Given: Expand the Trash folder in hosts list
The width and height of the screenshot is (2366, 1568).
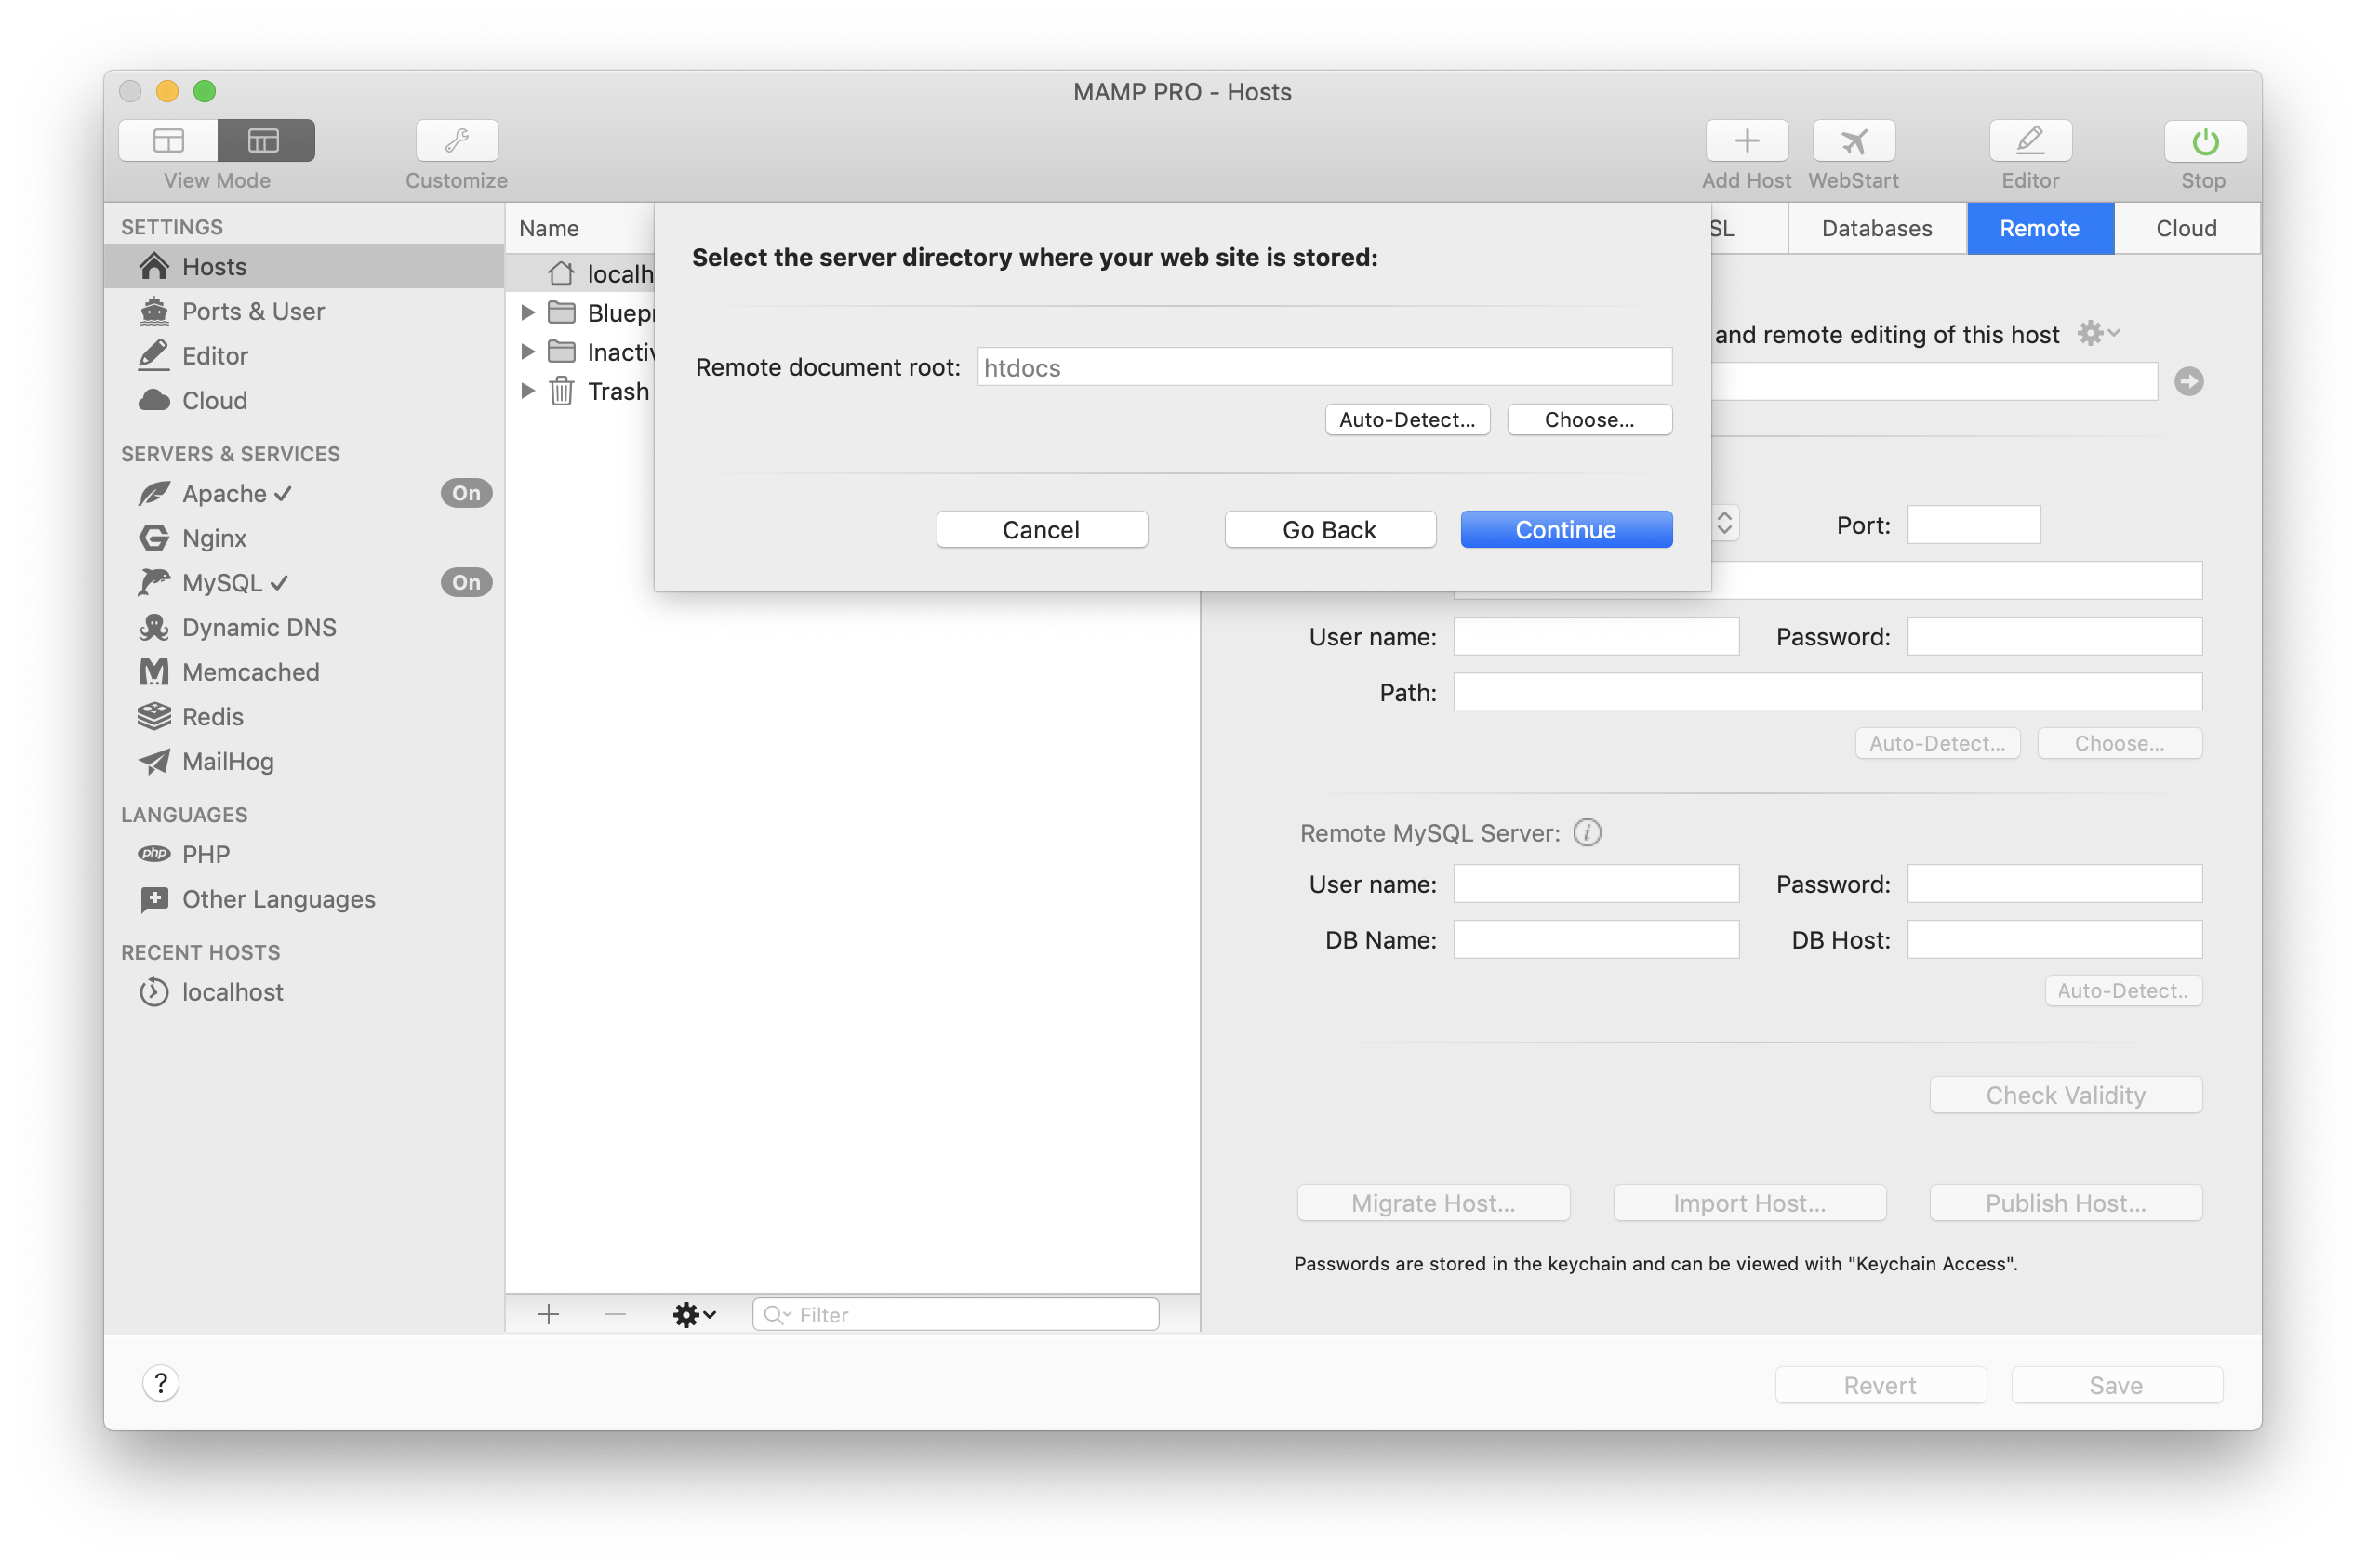Looking at the screenshot, I should click(x=529, y=391).
